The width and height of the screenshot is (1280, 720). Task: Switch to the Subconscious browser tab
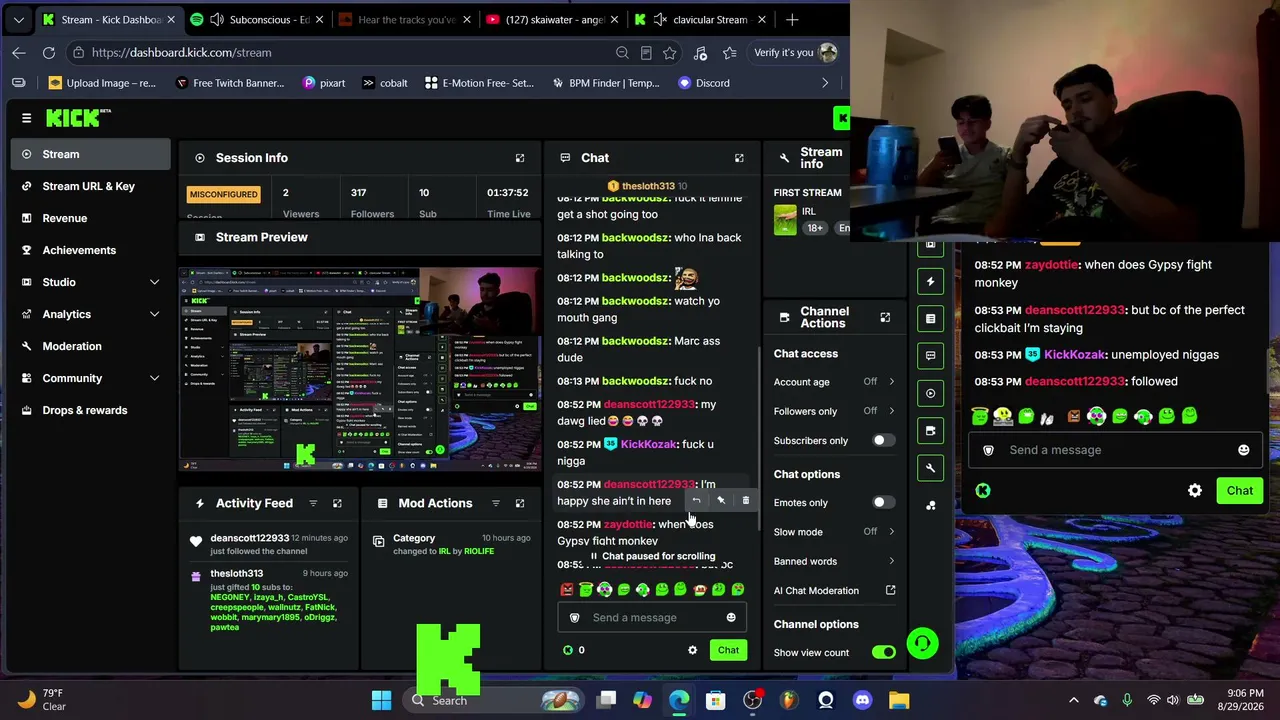click(257, 19)
